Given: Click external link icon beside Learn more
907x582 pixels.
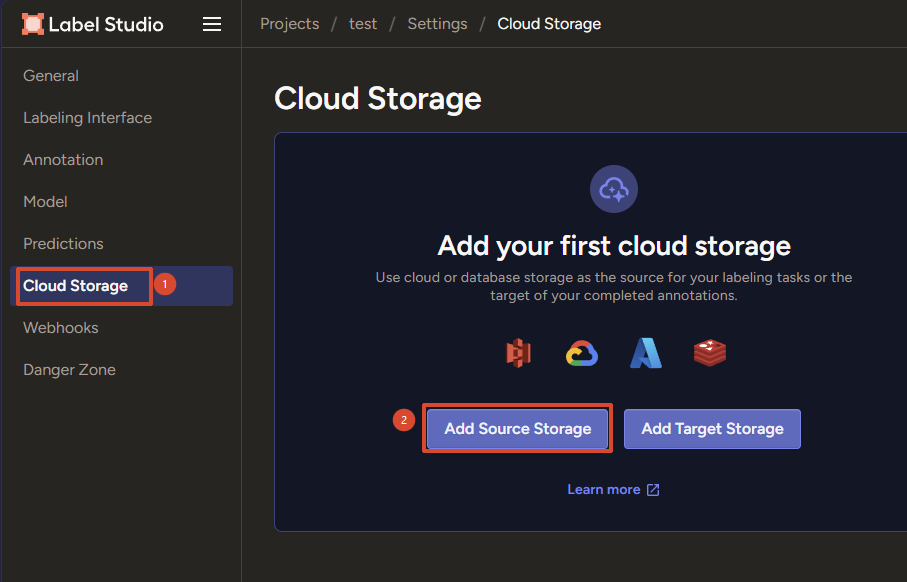Looking at the screenshot, I should point(653,490).
